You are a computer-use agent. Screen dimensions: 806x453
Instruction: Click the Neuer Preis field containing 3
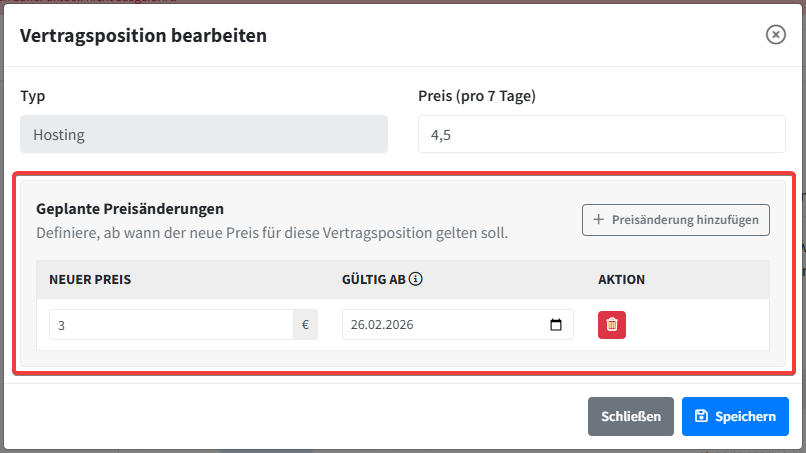[170, 325]
